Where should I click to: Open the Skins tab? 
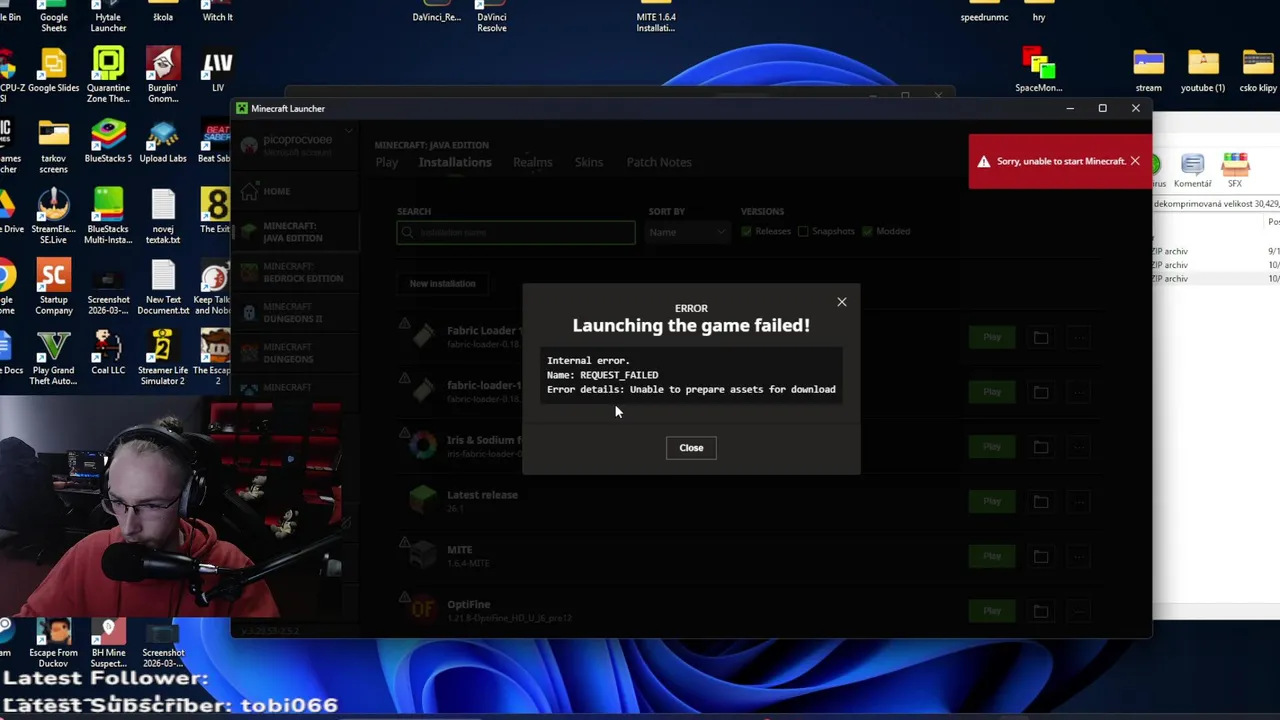[x=589, y=162]
